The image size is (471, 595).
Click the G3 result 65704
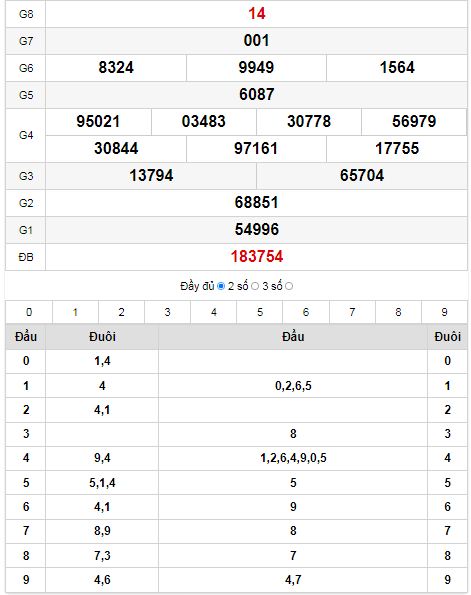tap(362, 175)
